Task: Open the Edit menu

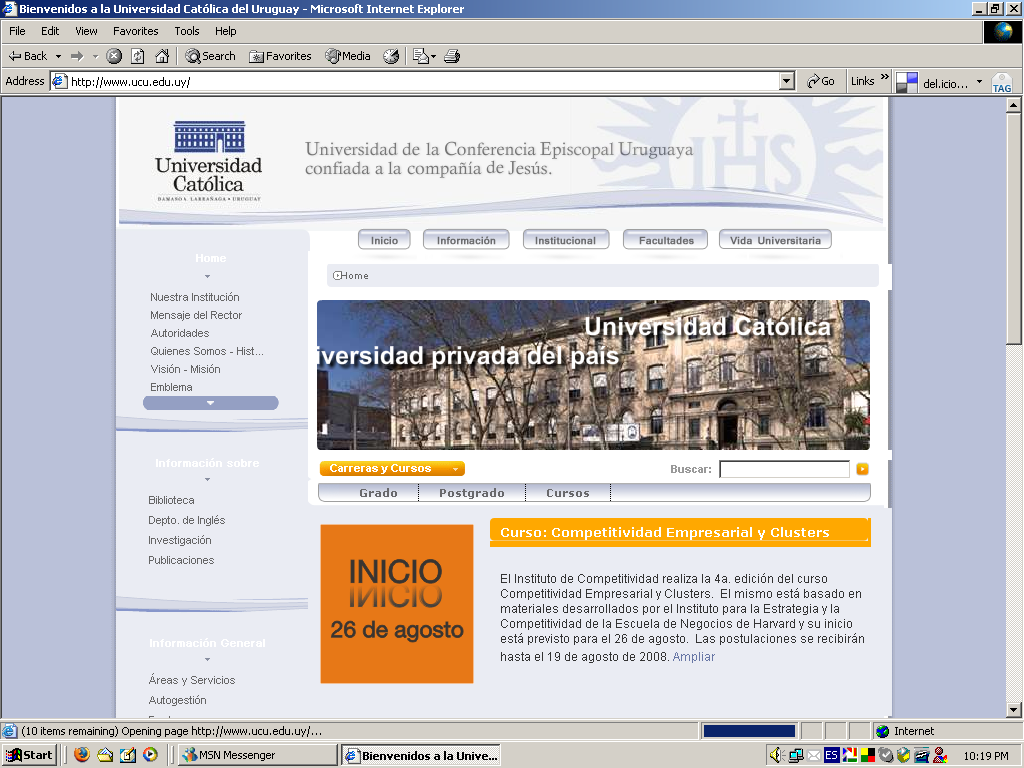Action: pos(50,31)
